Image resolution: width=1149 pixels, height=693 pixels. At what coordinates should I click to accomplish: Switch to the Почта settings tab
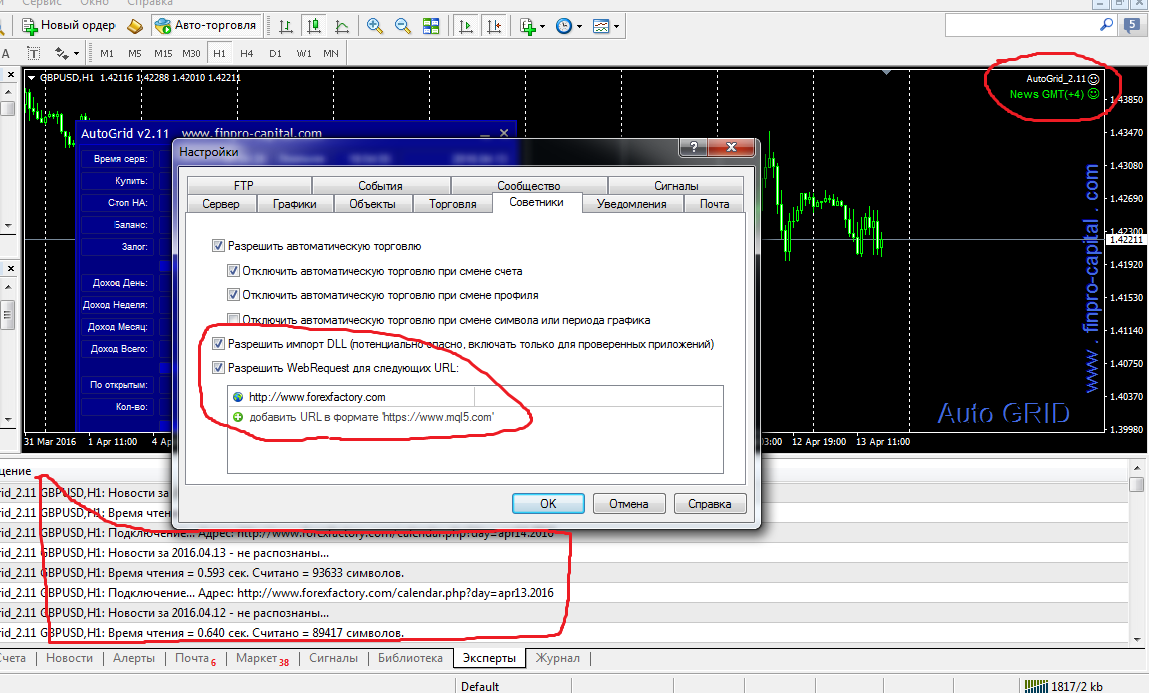(714, 204)
